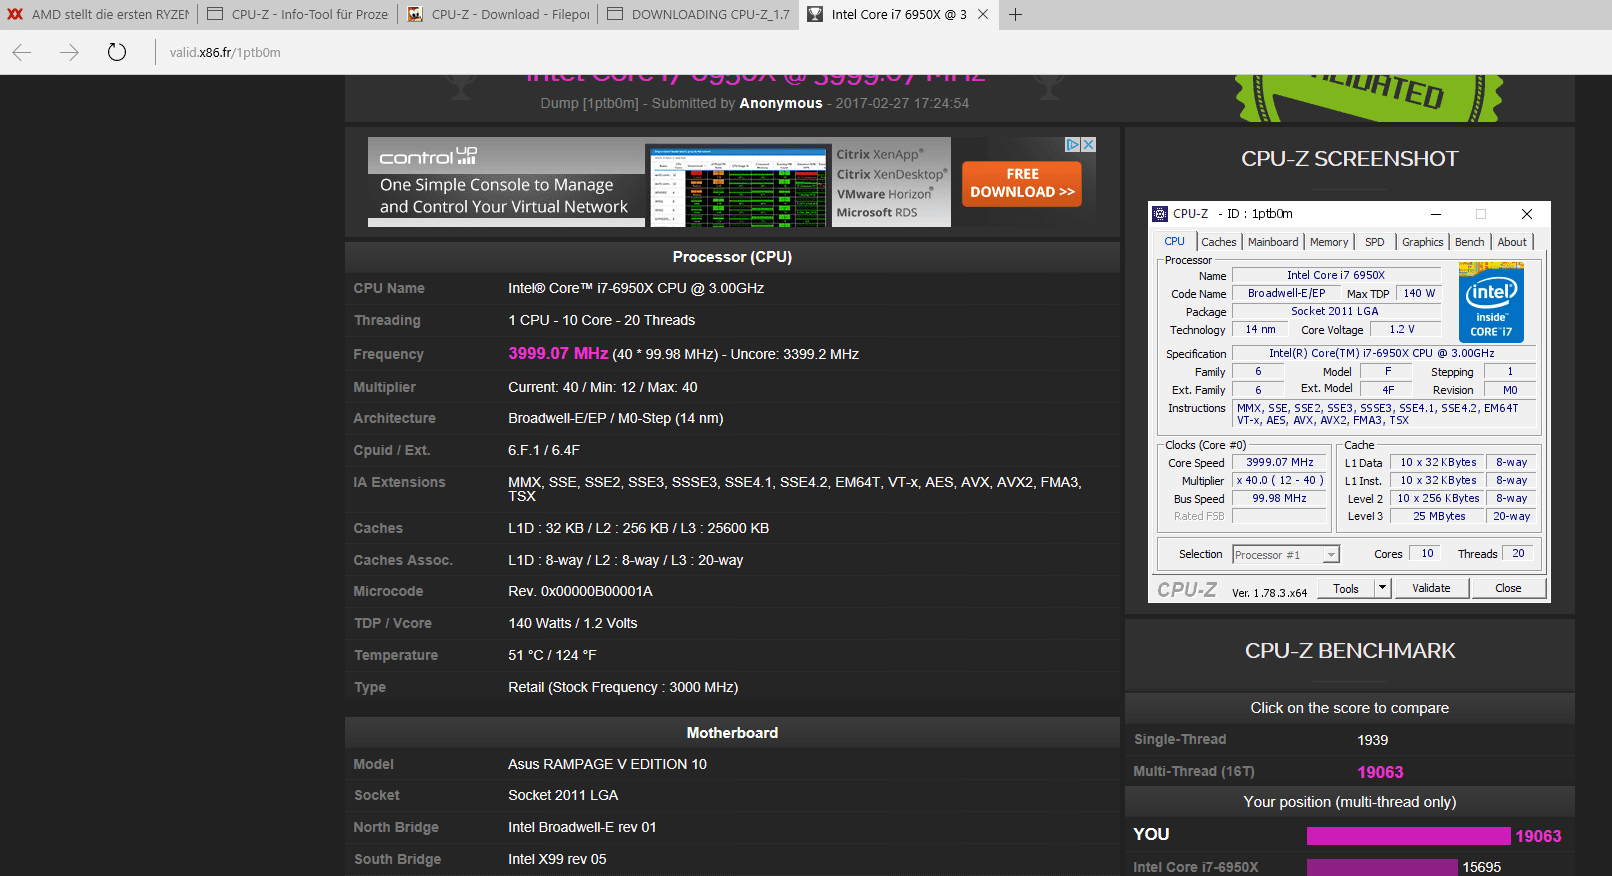1612x876 pixels.
Task: Click the Single-Thread score 1939
Action: pos(1373,740)
